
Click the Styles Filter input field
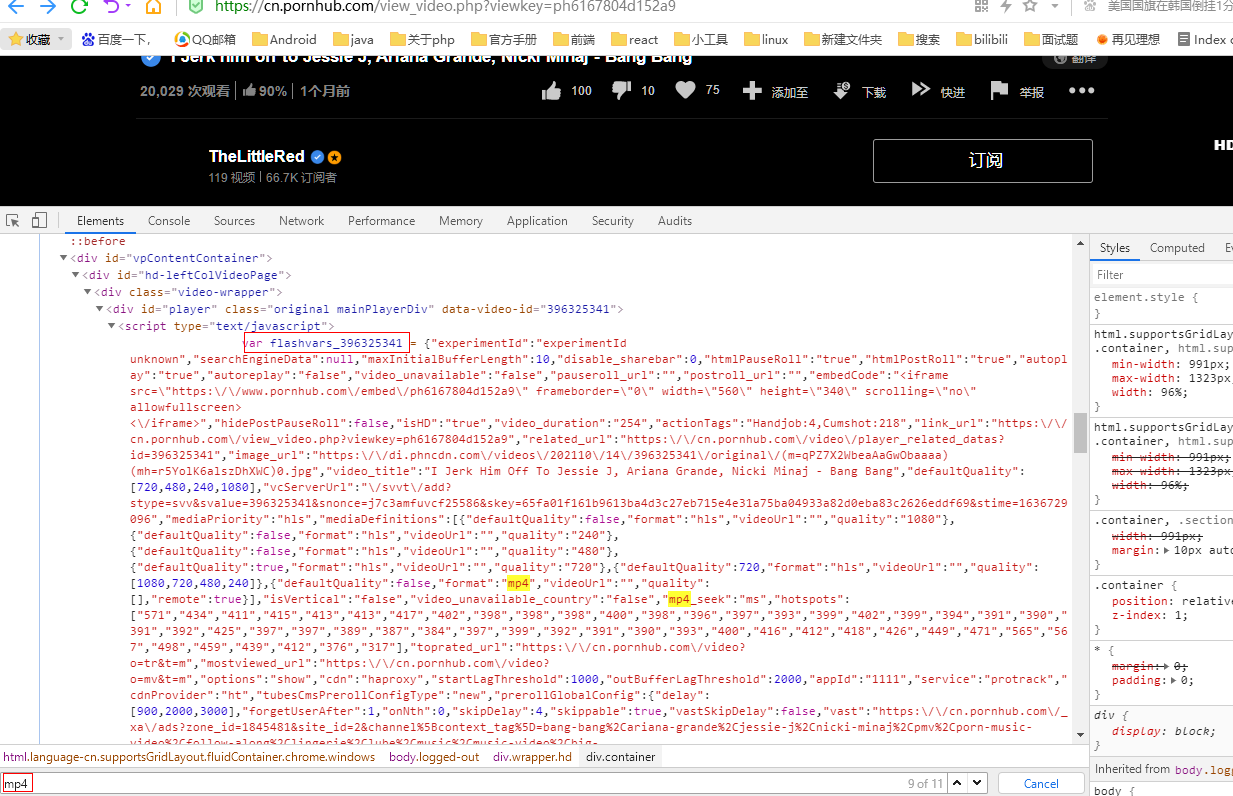pyautogui.click(x=1160, y=274)
